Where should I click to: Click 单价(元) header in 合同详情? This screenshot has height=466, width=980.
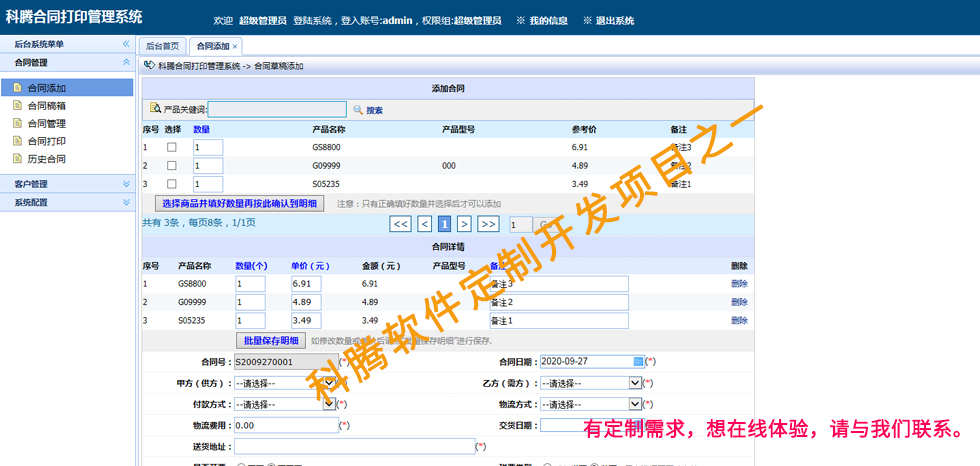point(311,266)
